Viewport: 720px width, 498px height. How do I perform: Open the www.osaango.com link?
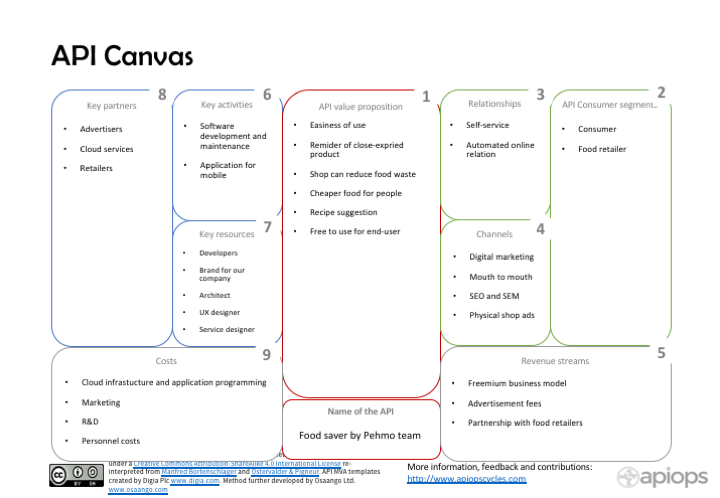[138, 490]
